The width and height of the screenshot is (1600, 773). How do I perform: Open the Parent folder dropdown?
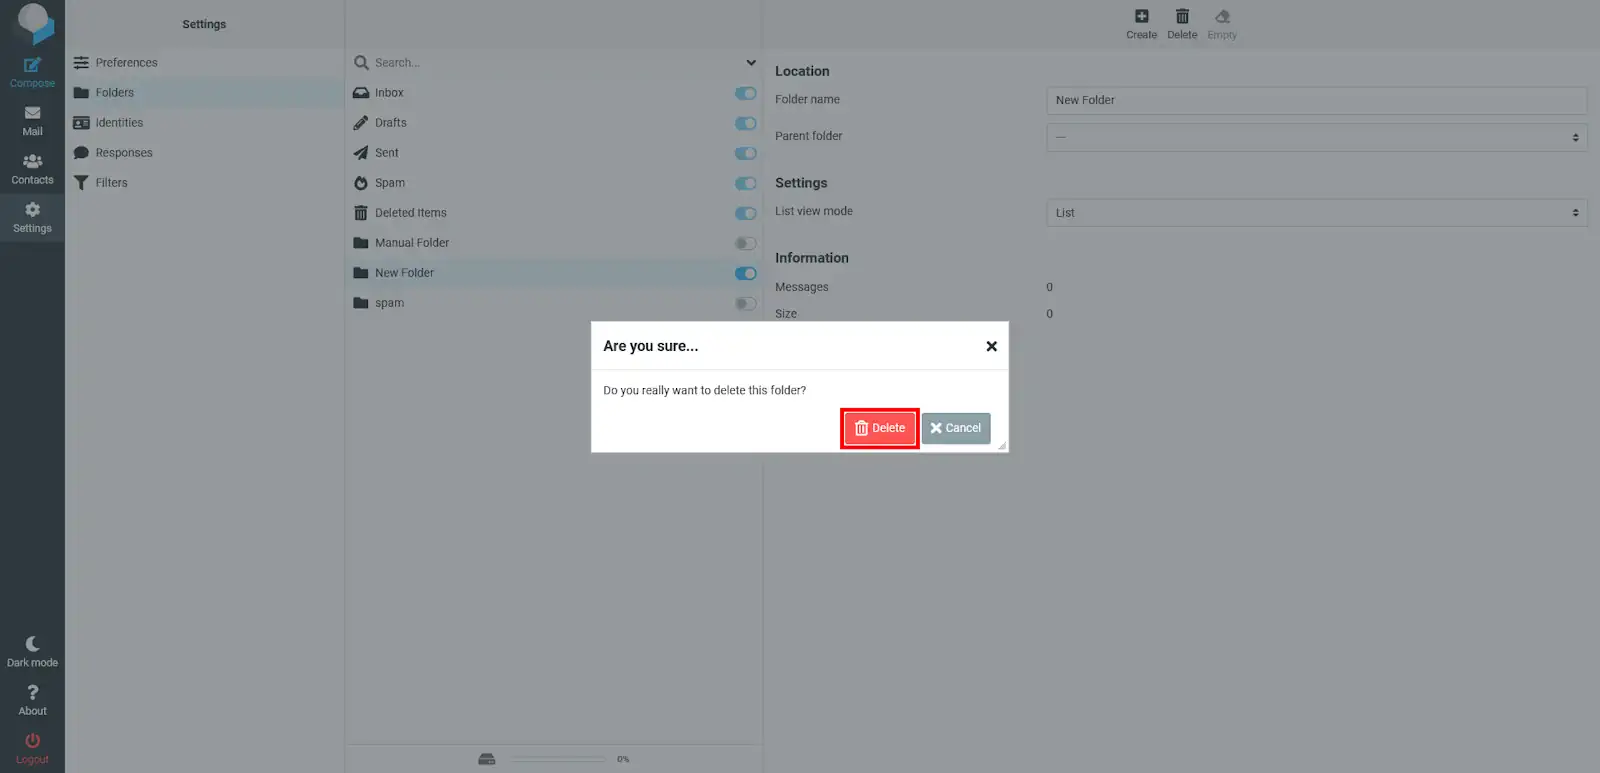1316,137
